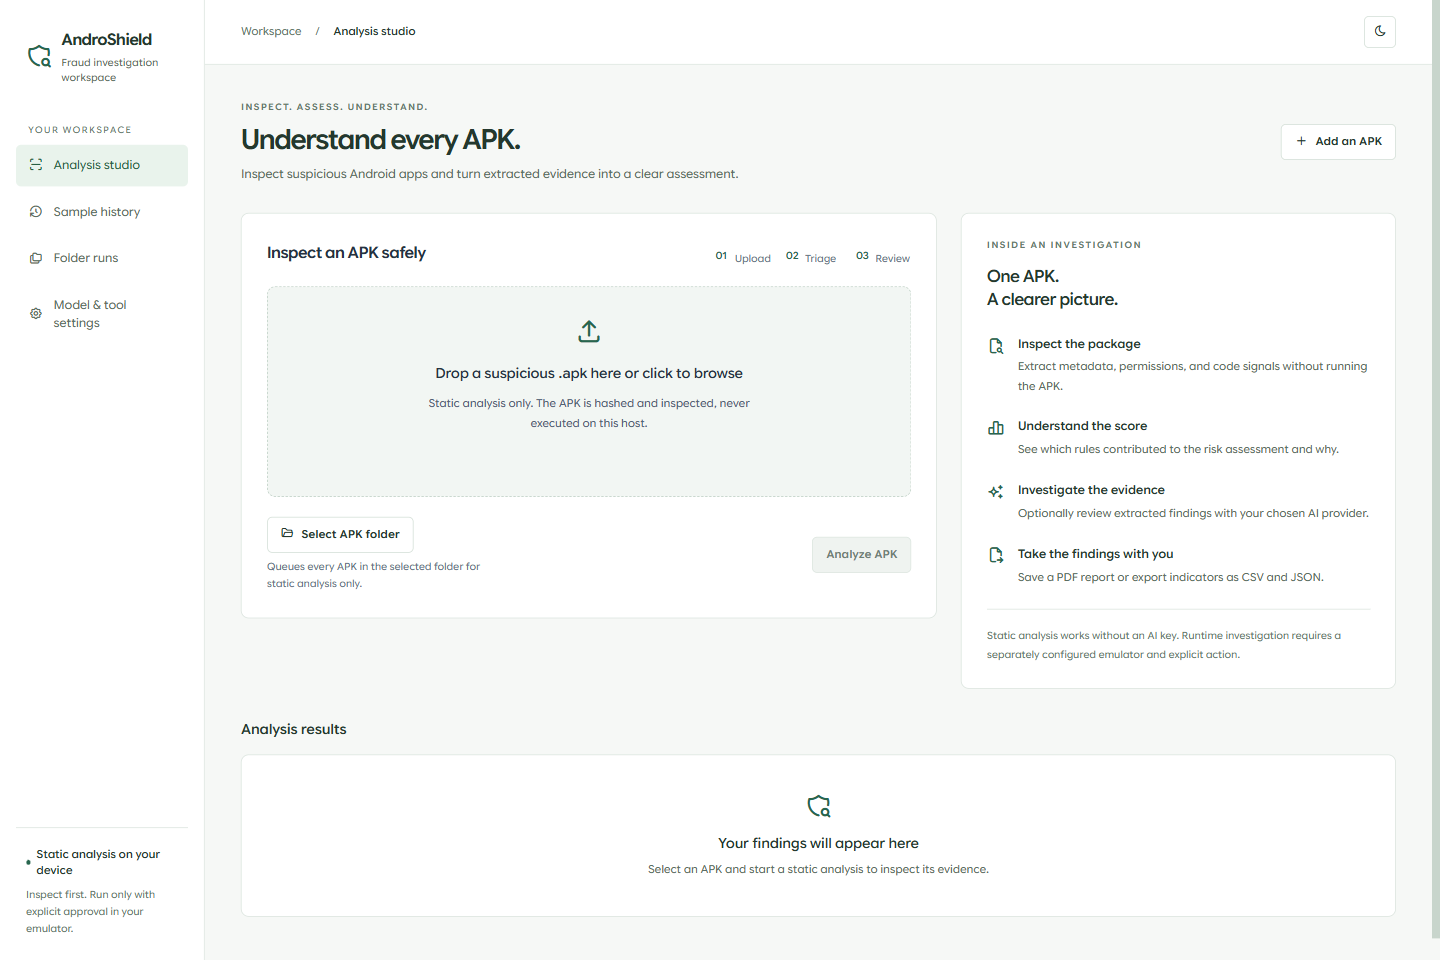The width and height of the screenshot is (1440, 960).
Task: Click the 'Fraud investigation workspace' subtitle
Action: pos(110,70)
